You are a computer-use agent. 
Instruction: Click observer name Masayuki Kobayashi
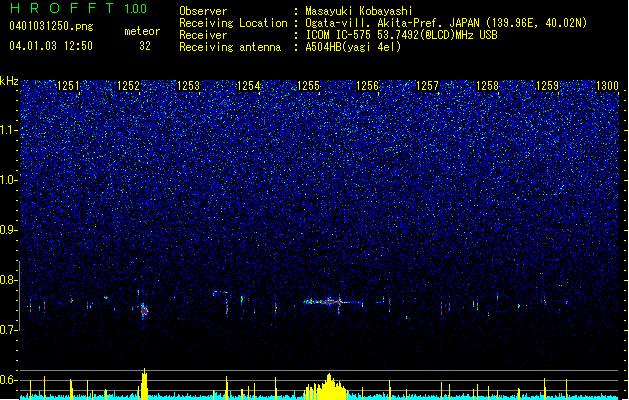coord(358,11)
